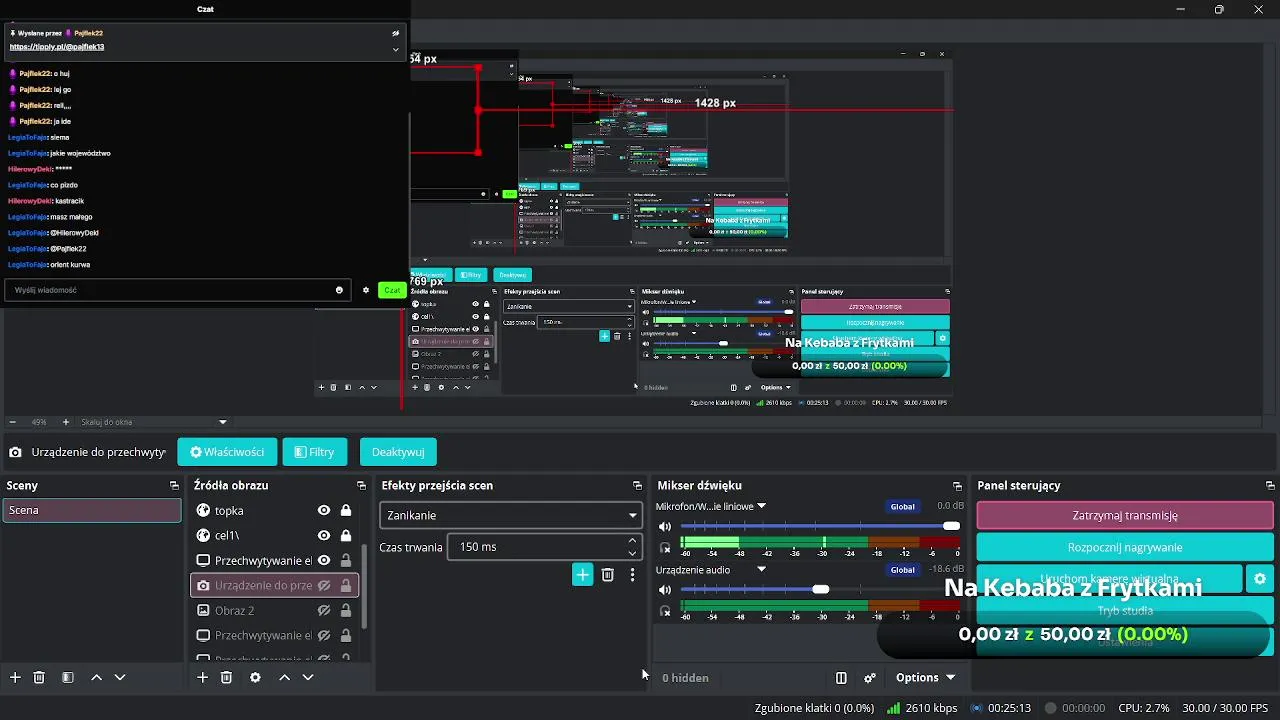Open Właściwości for the selected source
Image resolution: width=1280 pixels, height=720 pixels.
227,452
